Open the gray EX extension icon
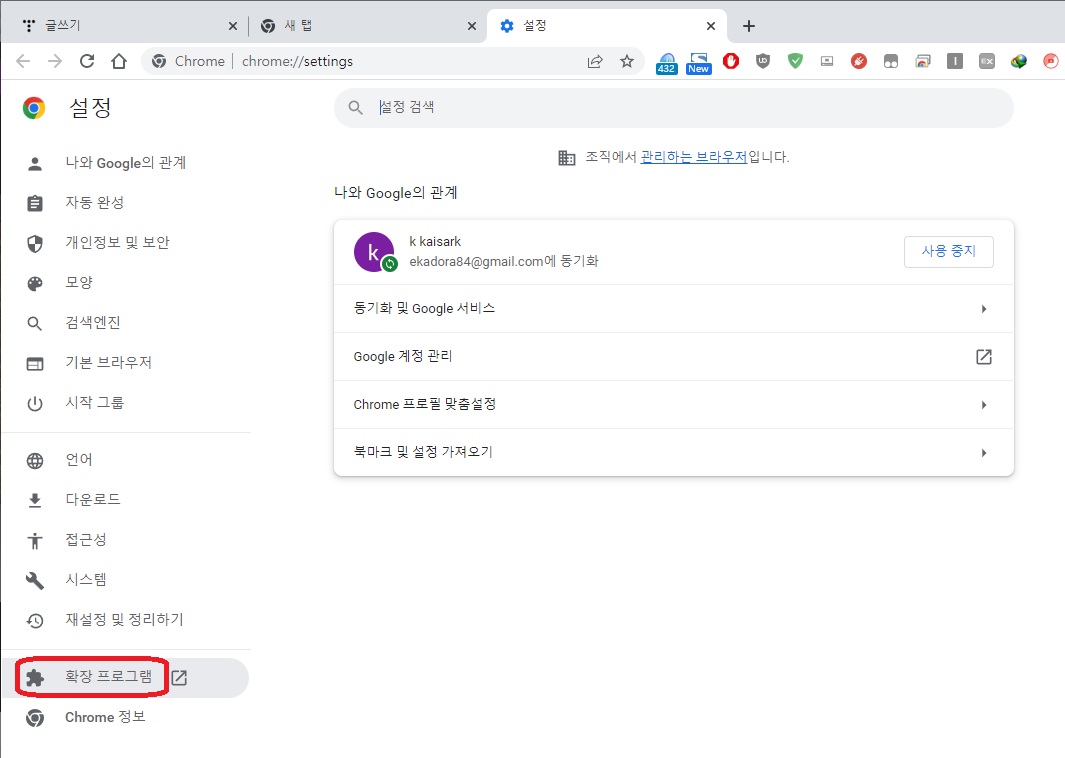 pos(987,61)
